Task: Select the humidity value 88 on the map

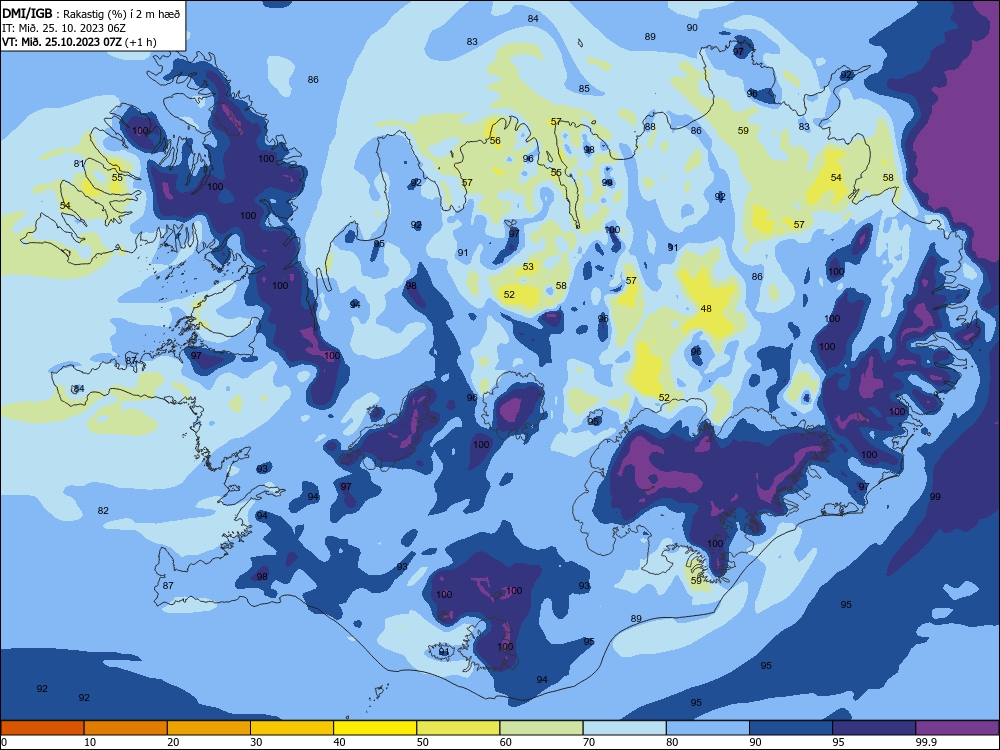Action: tap(650, 127)
